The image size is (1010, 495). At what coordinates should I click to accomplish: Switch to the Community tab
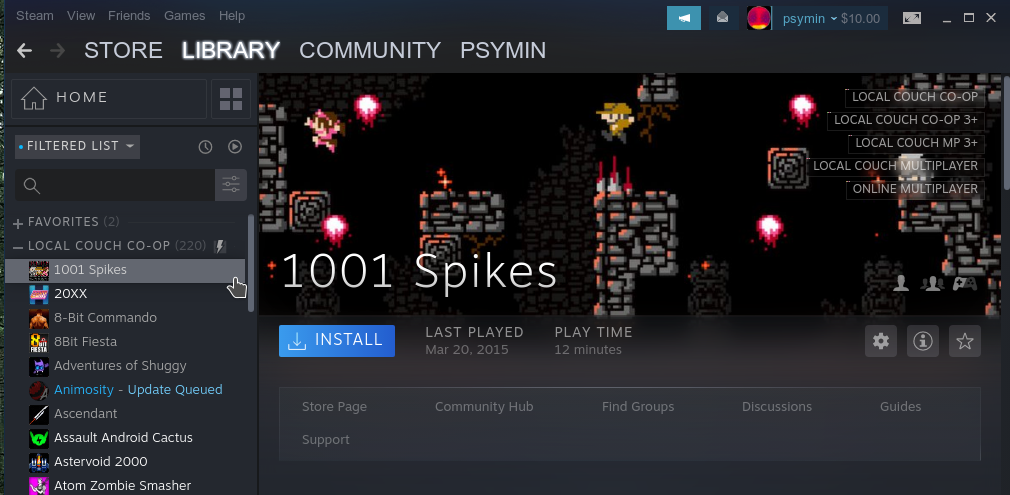(x=370, y=50)
